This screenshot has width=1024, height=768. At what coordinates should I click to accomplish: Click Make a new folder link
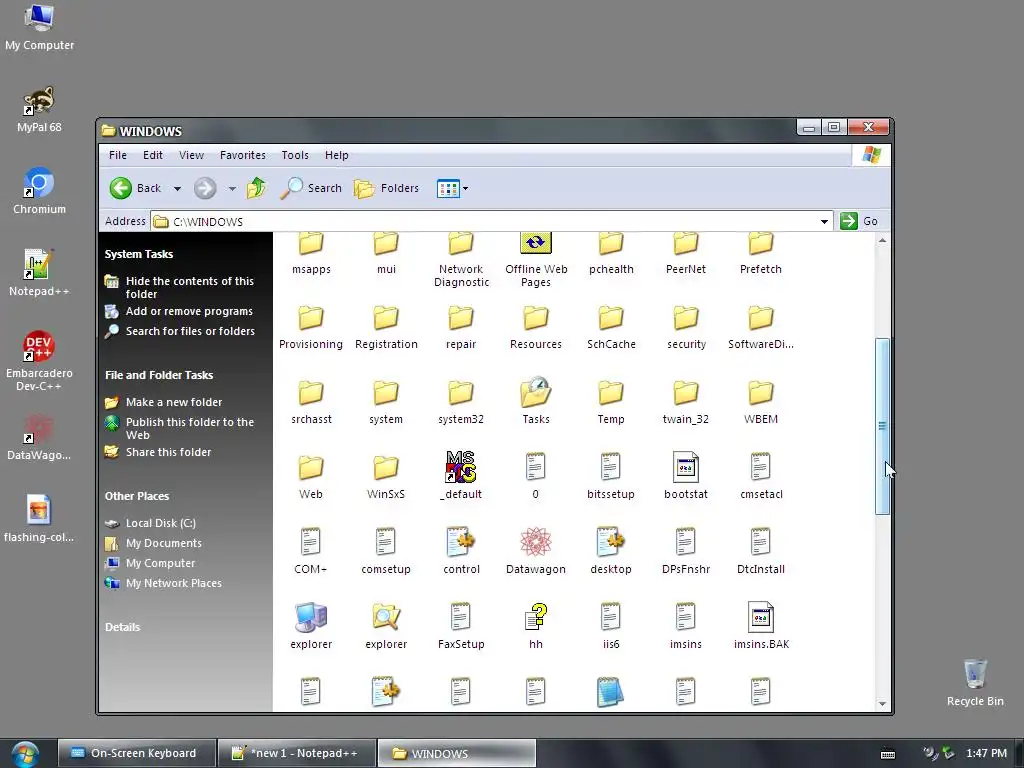click(x=174, y=402)
